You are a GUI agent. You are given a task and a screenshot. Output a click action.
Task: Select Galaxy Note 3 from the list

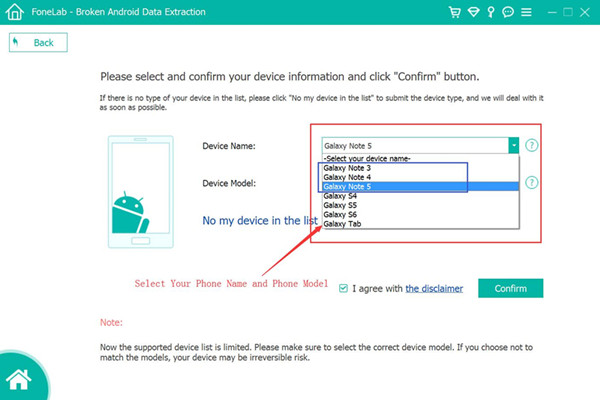420,168
